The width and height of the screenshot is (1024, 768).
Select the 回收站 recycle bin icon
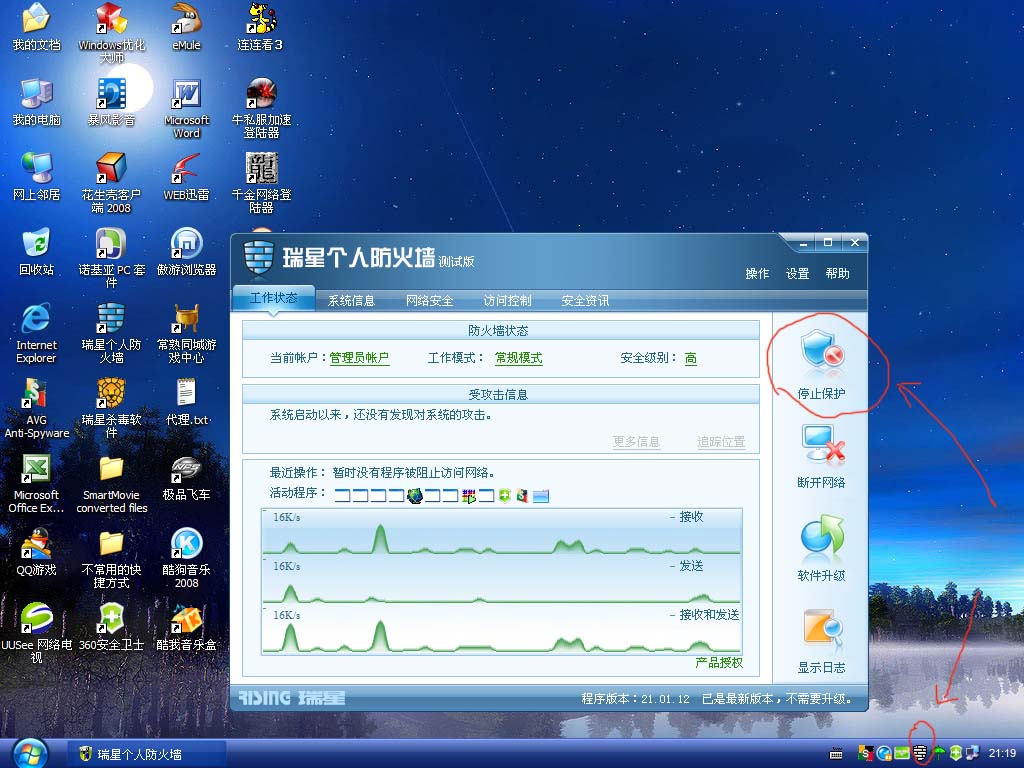36,251
